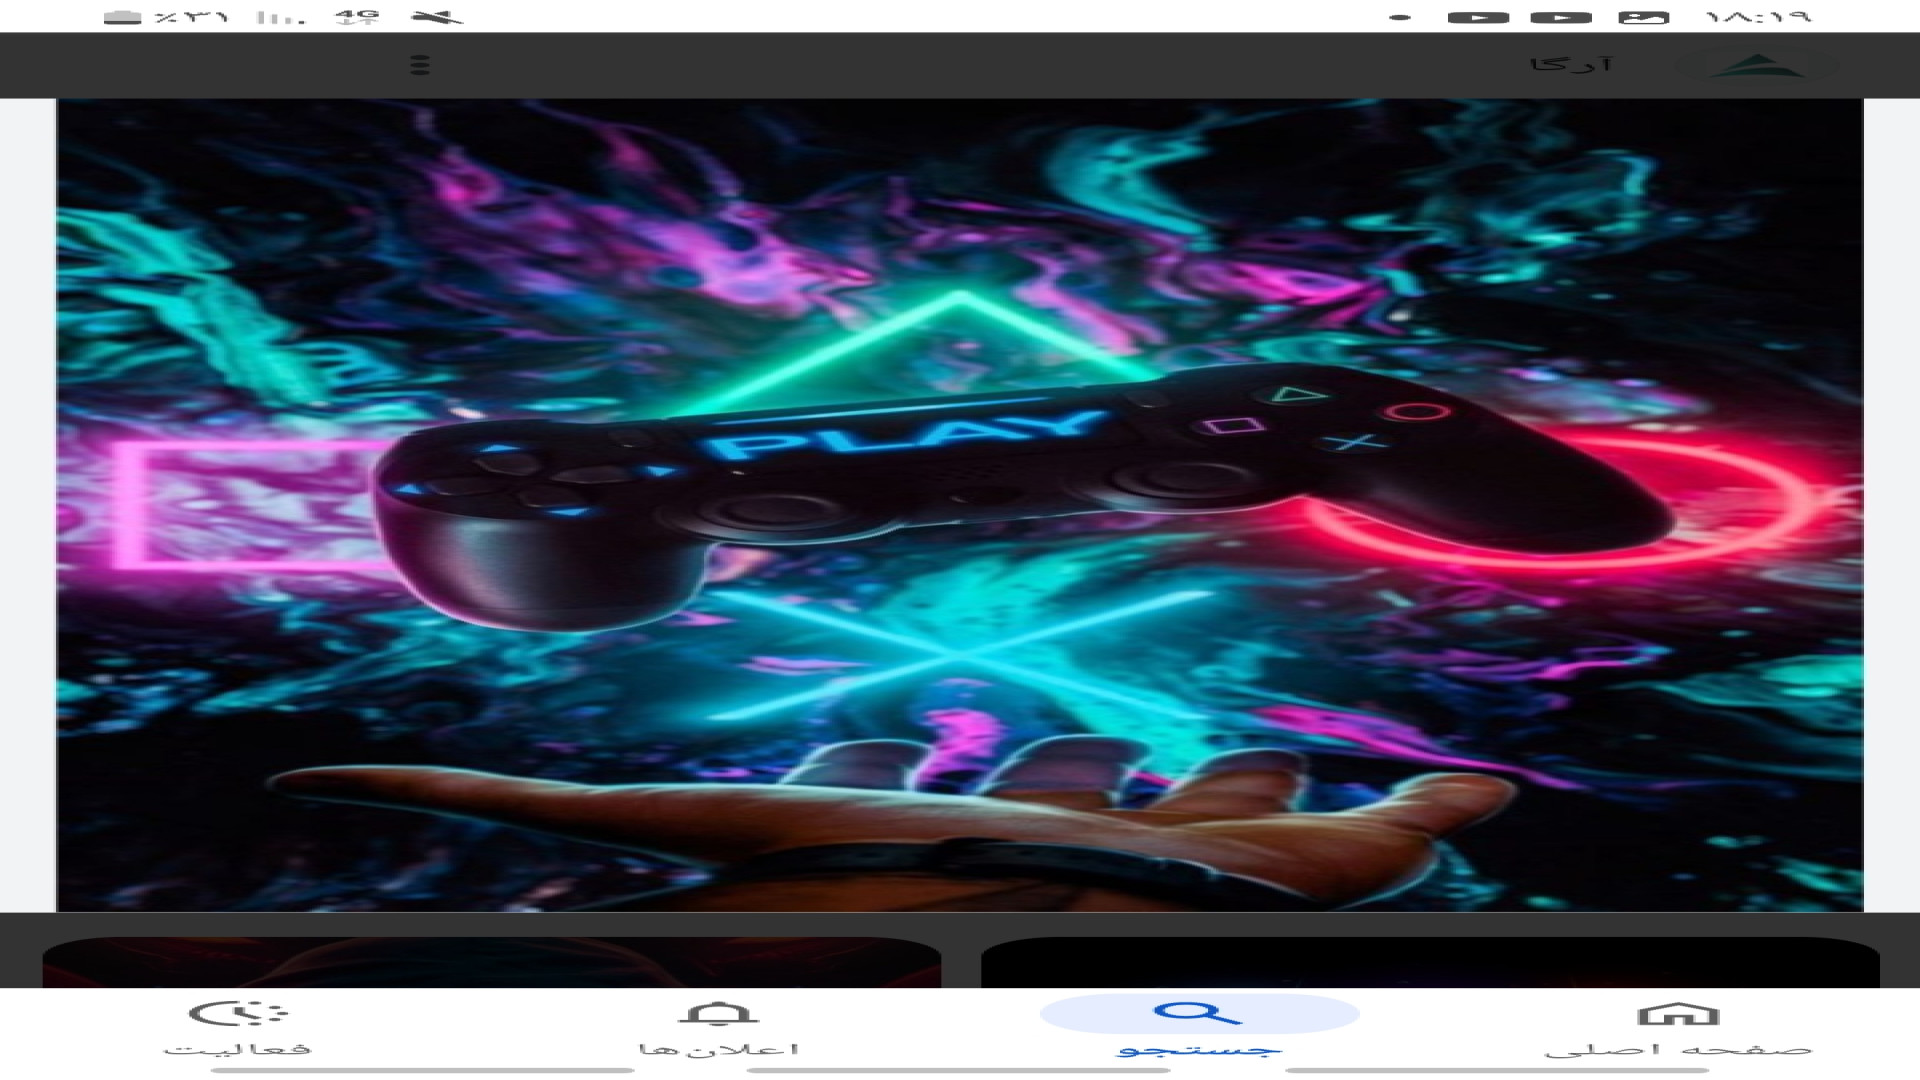Tap the search magnifier icon
The width and height of the screenshot is (1920, 1080).
[x=1198, y=1014]
